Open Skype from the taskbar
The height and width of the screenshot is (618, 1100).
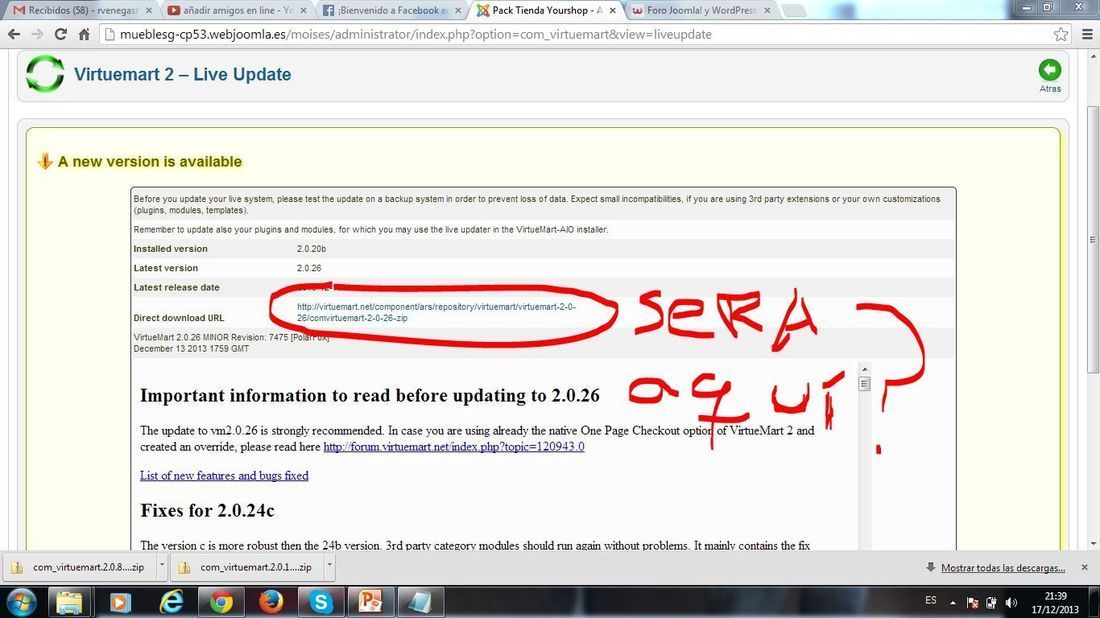[x=321, y=603]
